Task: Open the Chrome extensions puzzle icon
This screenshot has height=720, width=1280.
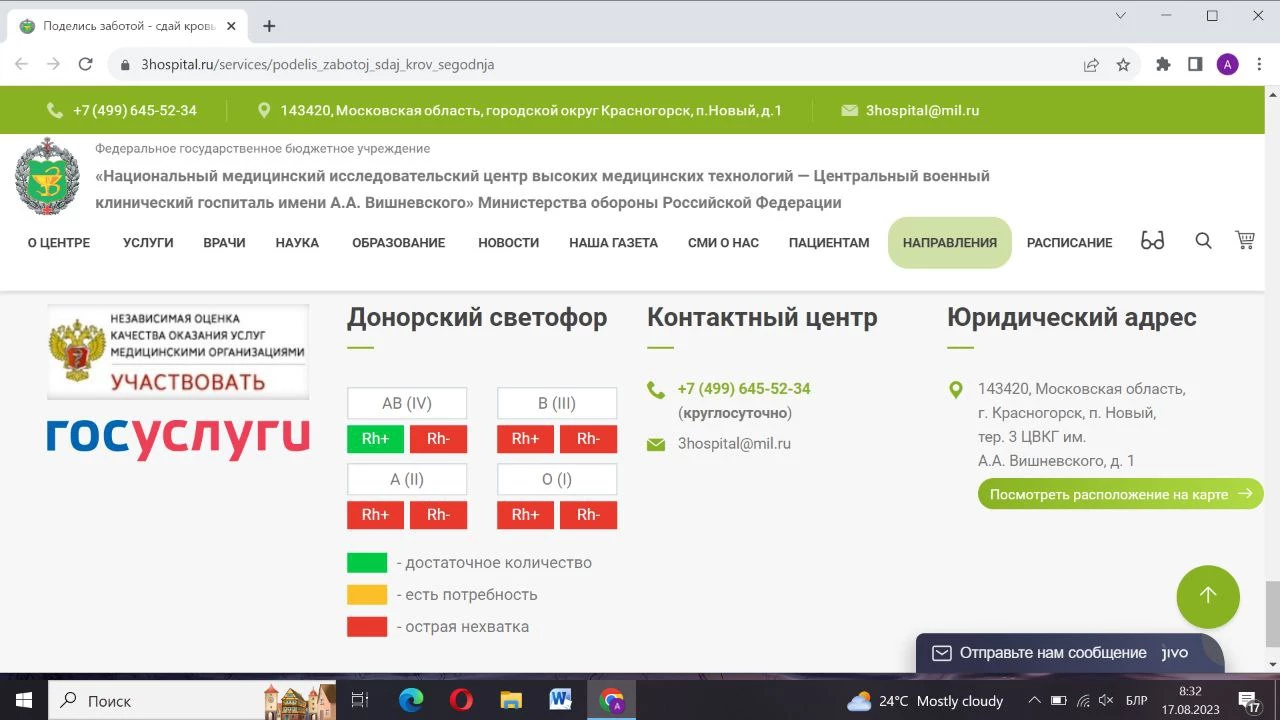Action: click(1163, 65)
